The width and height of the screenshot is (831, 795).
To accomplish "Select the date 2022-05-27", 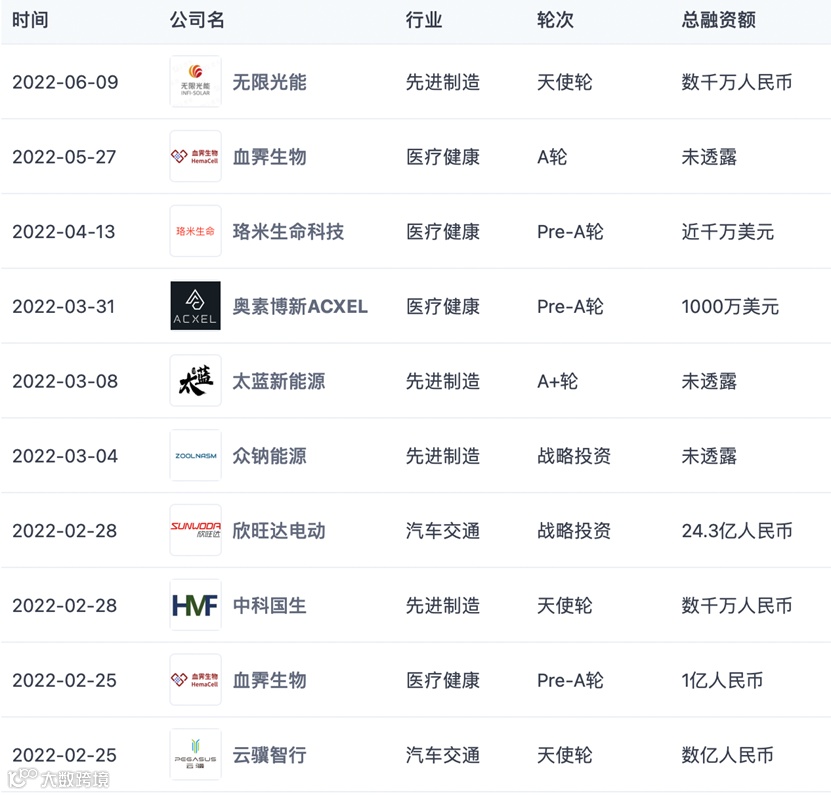I will [64, 157].
